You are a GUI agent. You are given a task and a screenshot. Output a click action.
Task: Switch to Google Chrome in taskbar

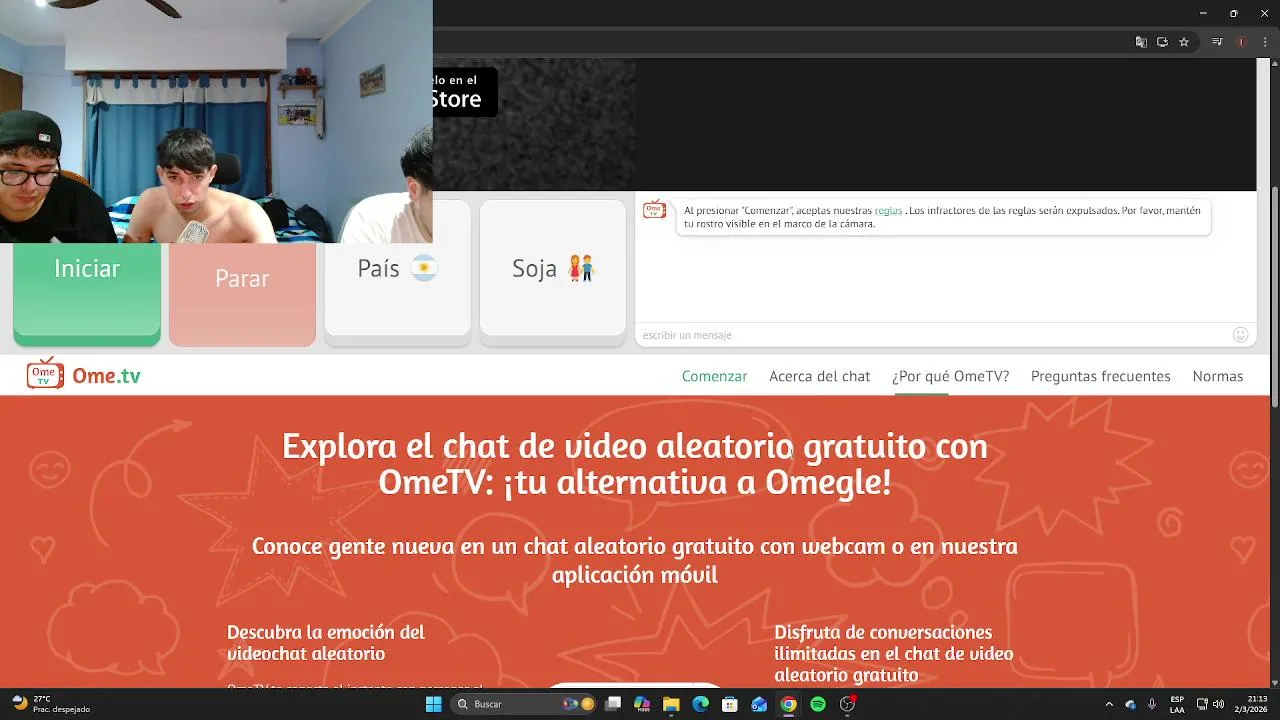pos(789,704)
